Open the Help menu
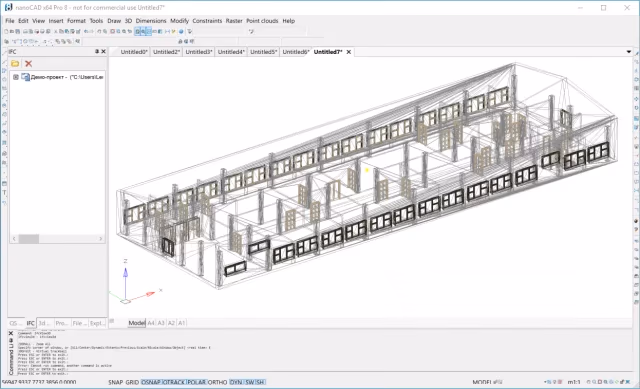Screen dimensions: 640x389 [289, 21]
